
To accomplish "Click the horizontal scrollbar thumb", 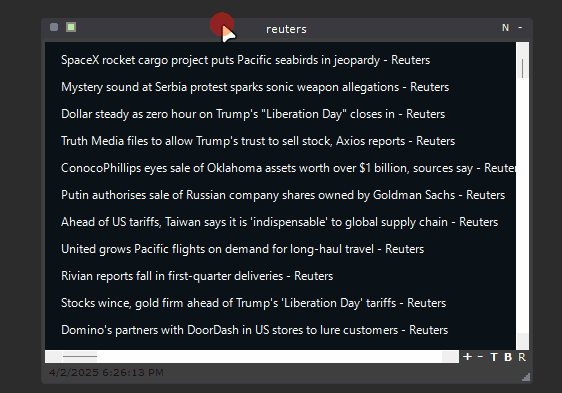I will [x=80, y=357].
